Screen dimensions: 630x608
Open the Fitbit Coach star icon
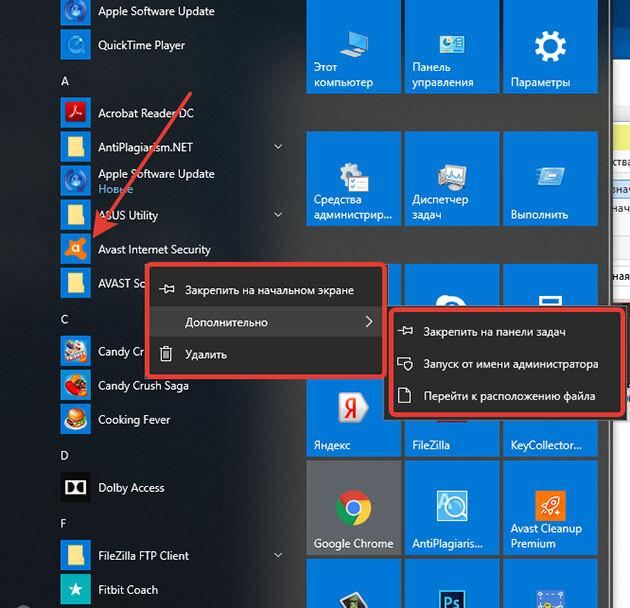coord(76,589)
